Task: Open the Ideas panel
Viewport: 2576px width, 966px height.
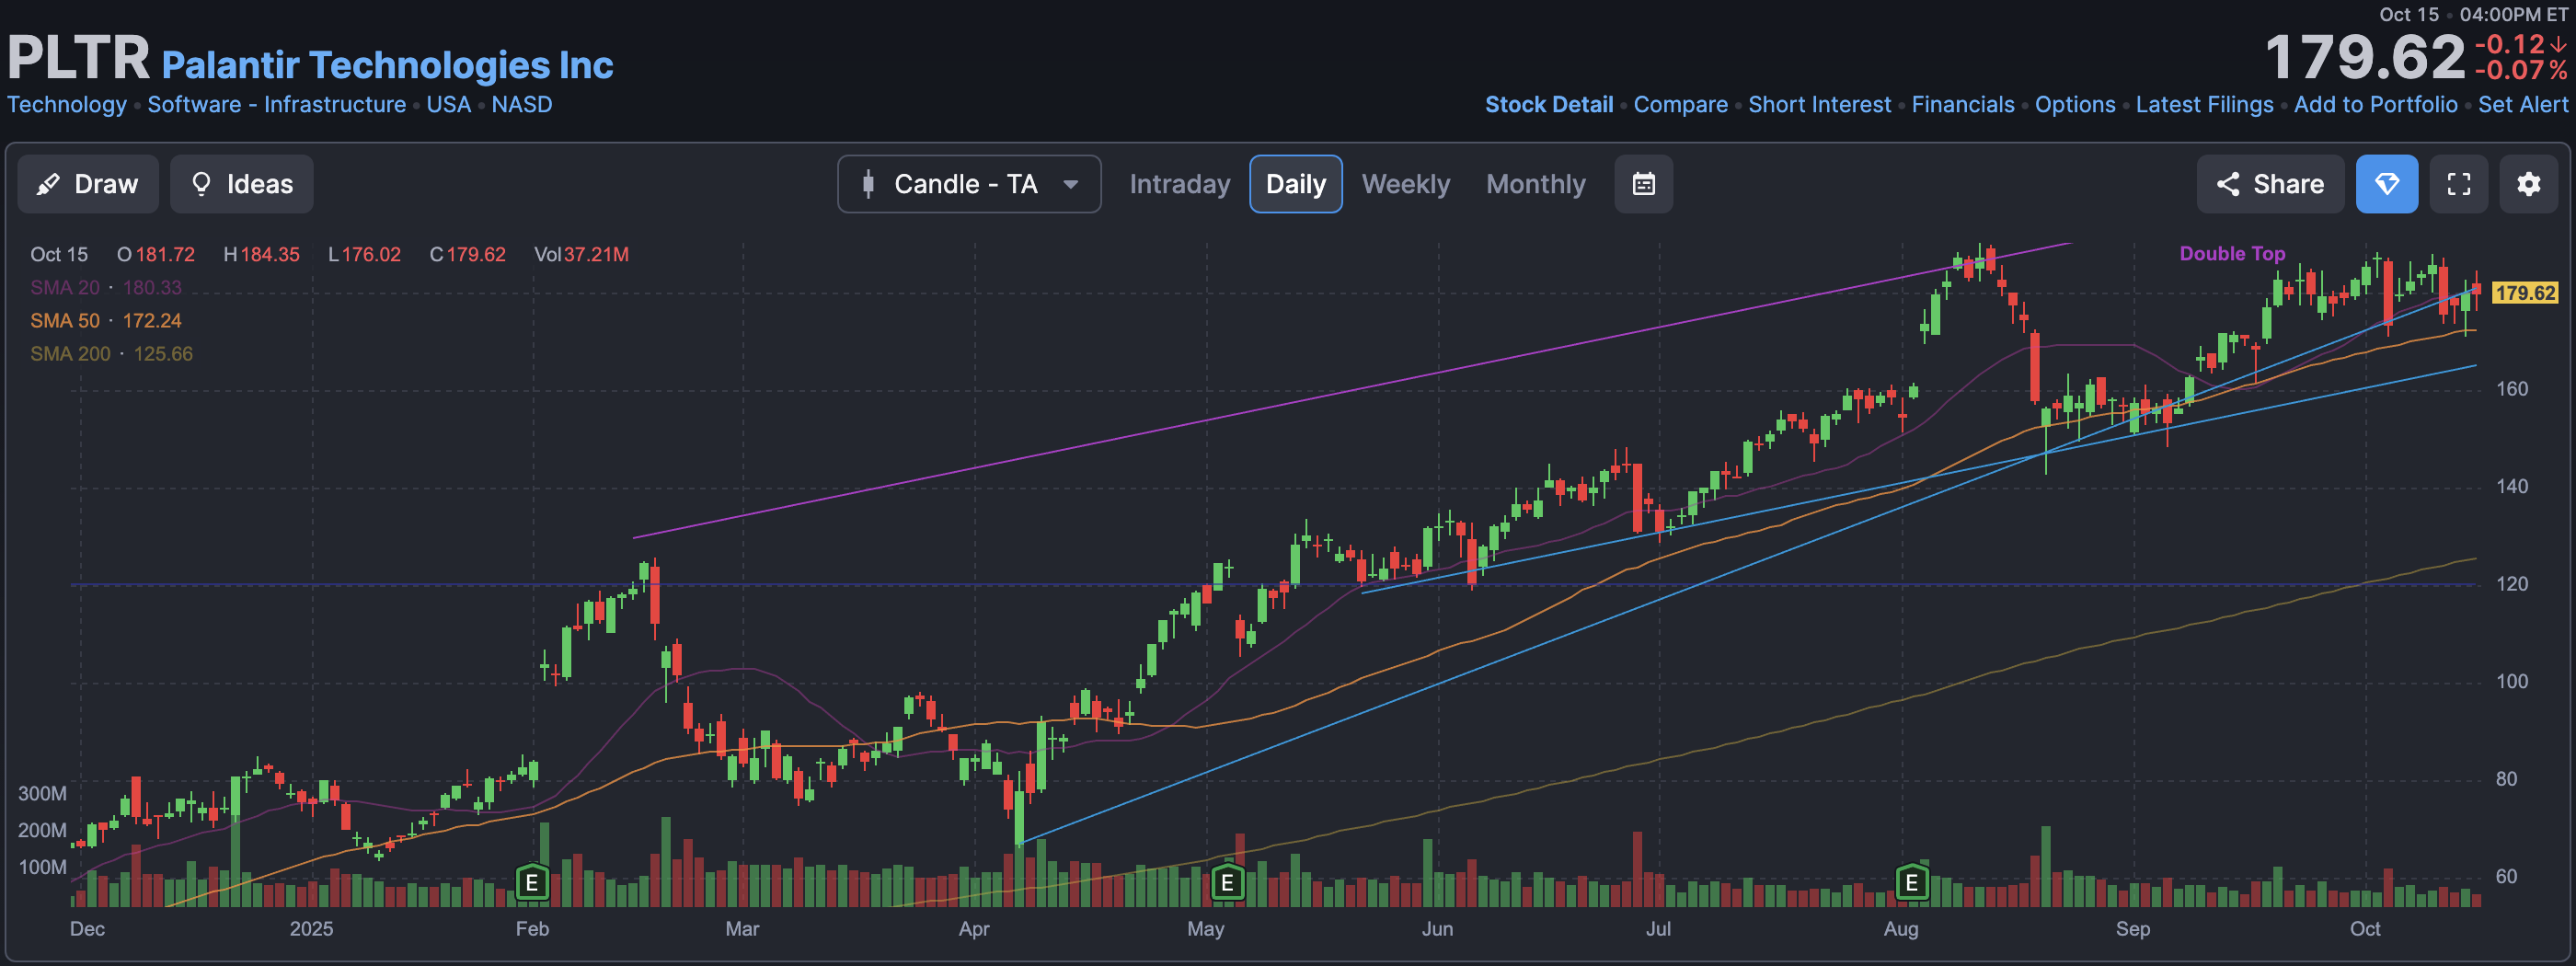Action: click(241, 184)
